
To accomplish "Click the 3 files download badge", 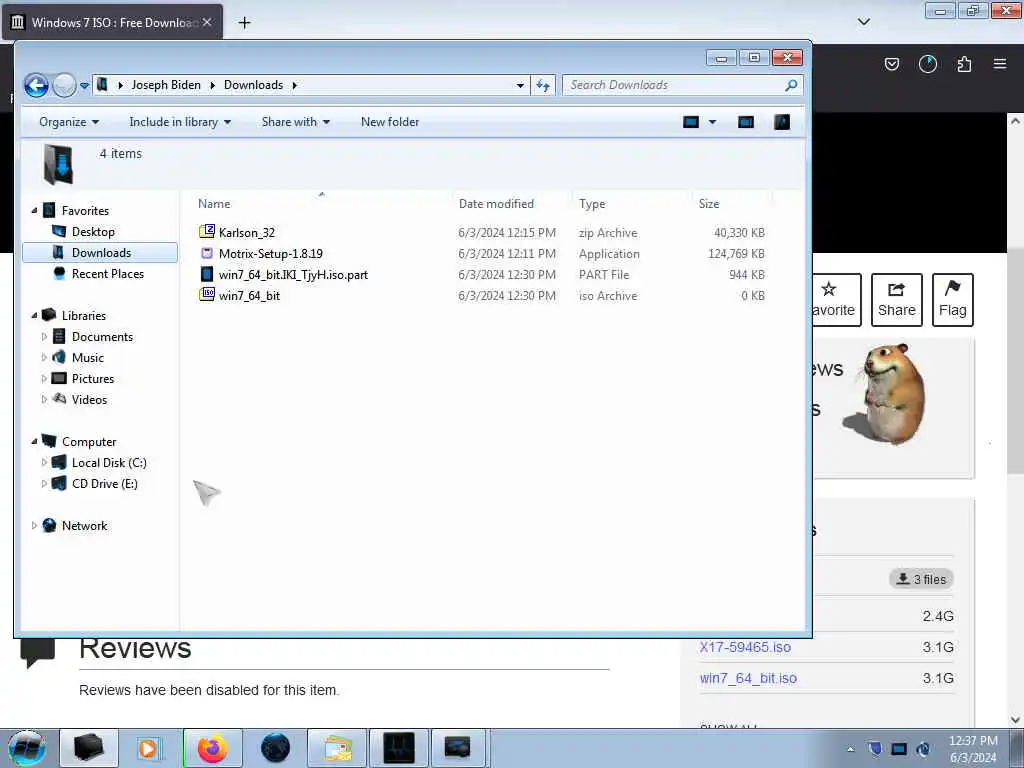I will tap(921, 579).
